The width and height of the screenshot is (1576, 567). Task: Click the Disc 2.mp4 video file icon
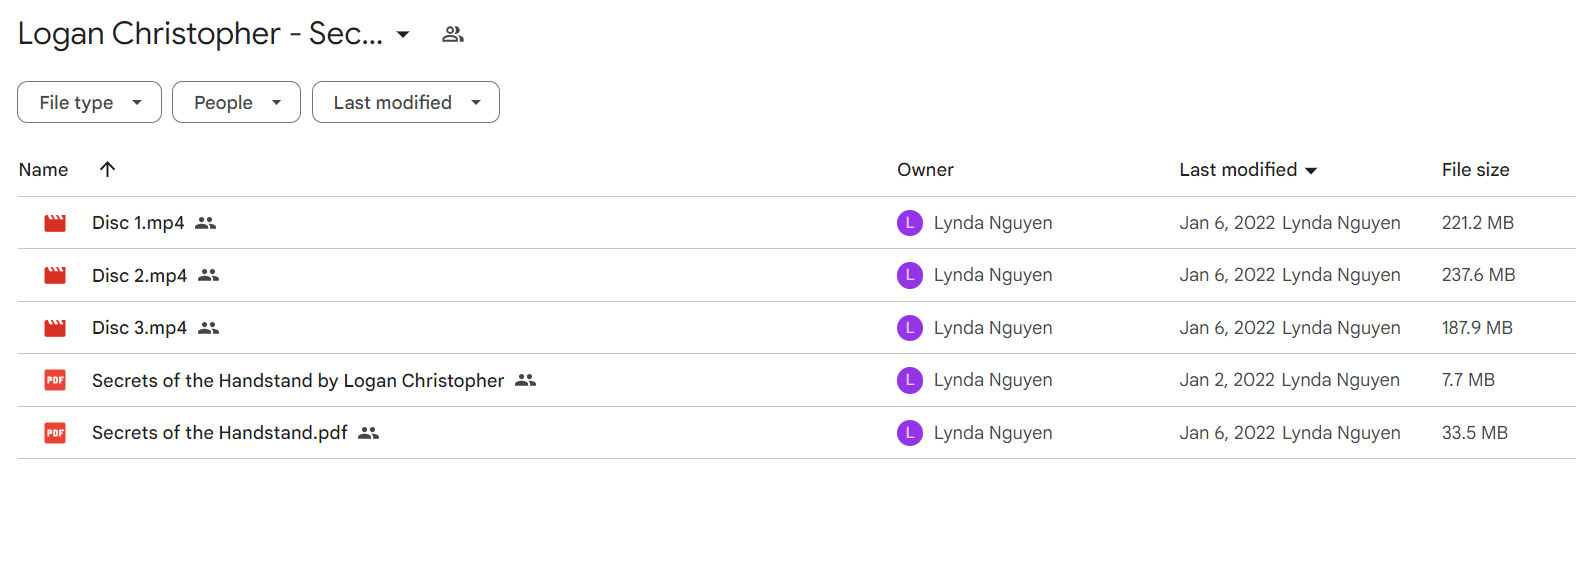tap(55, 275)
